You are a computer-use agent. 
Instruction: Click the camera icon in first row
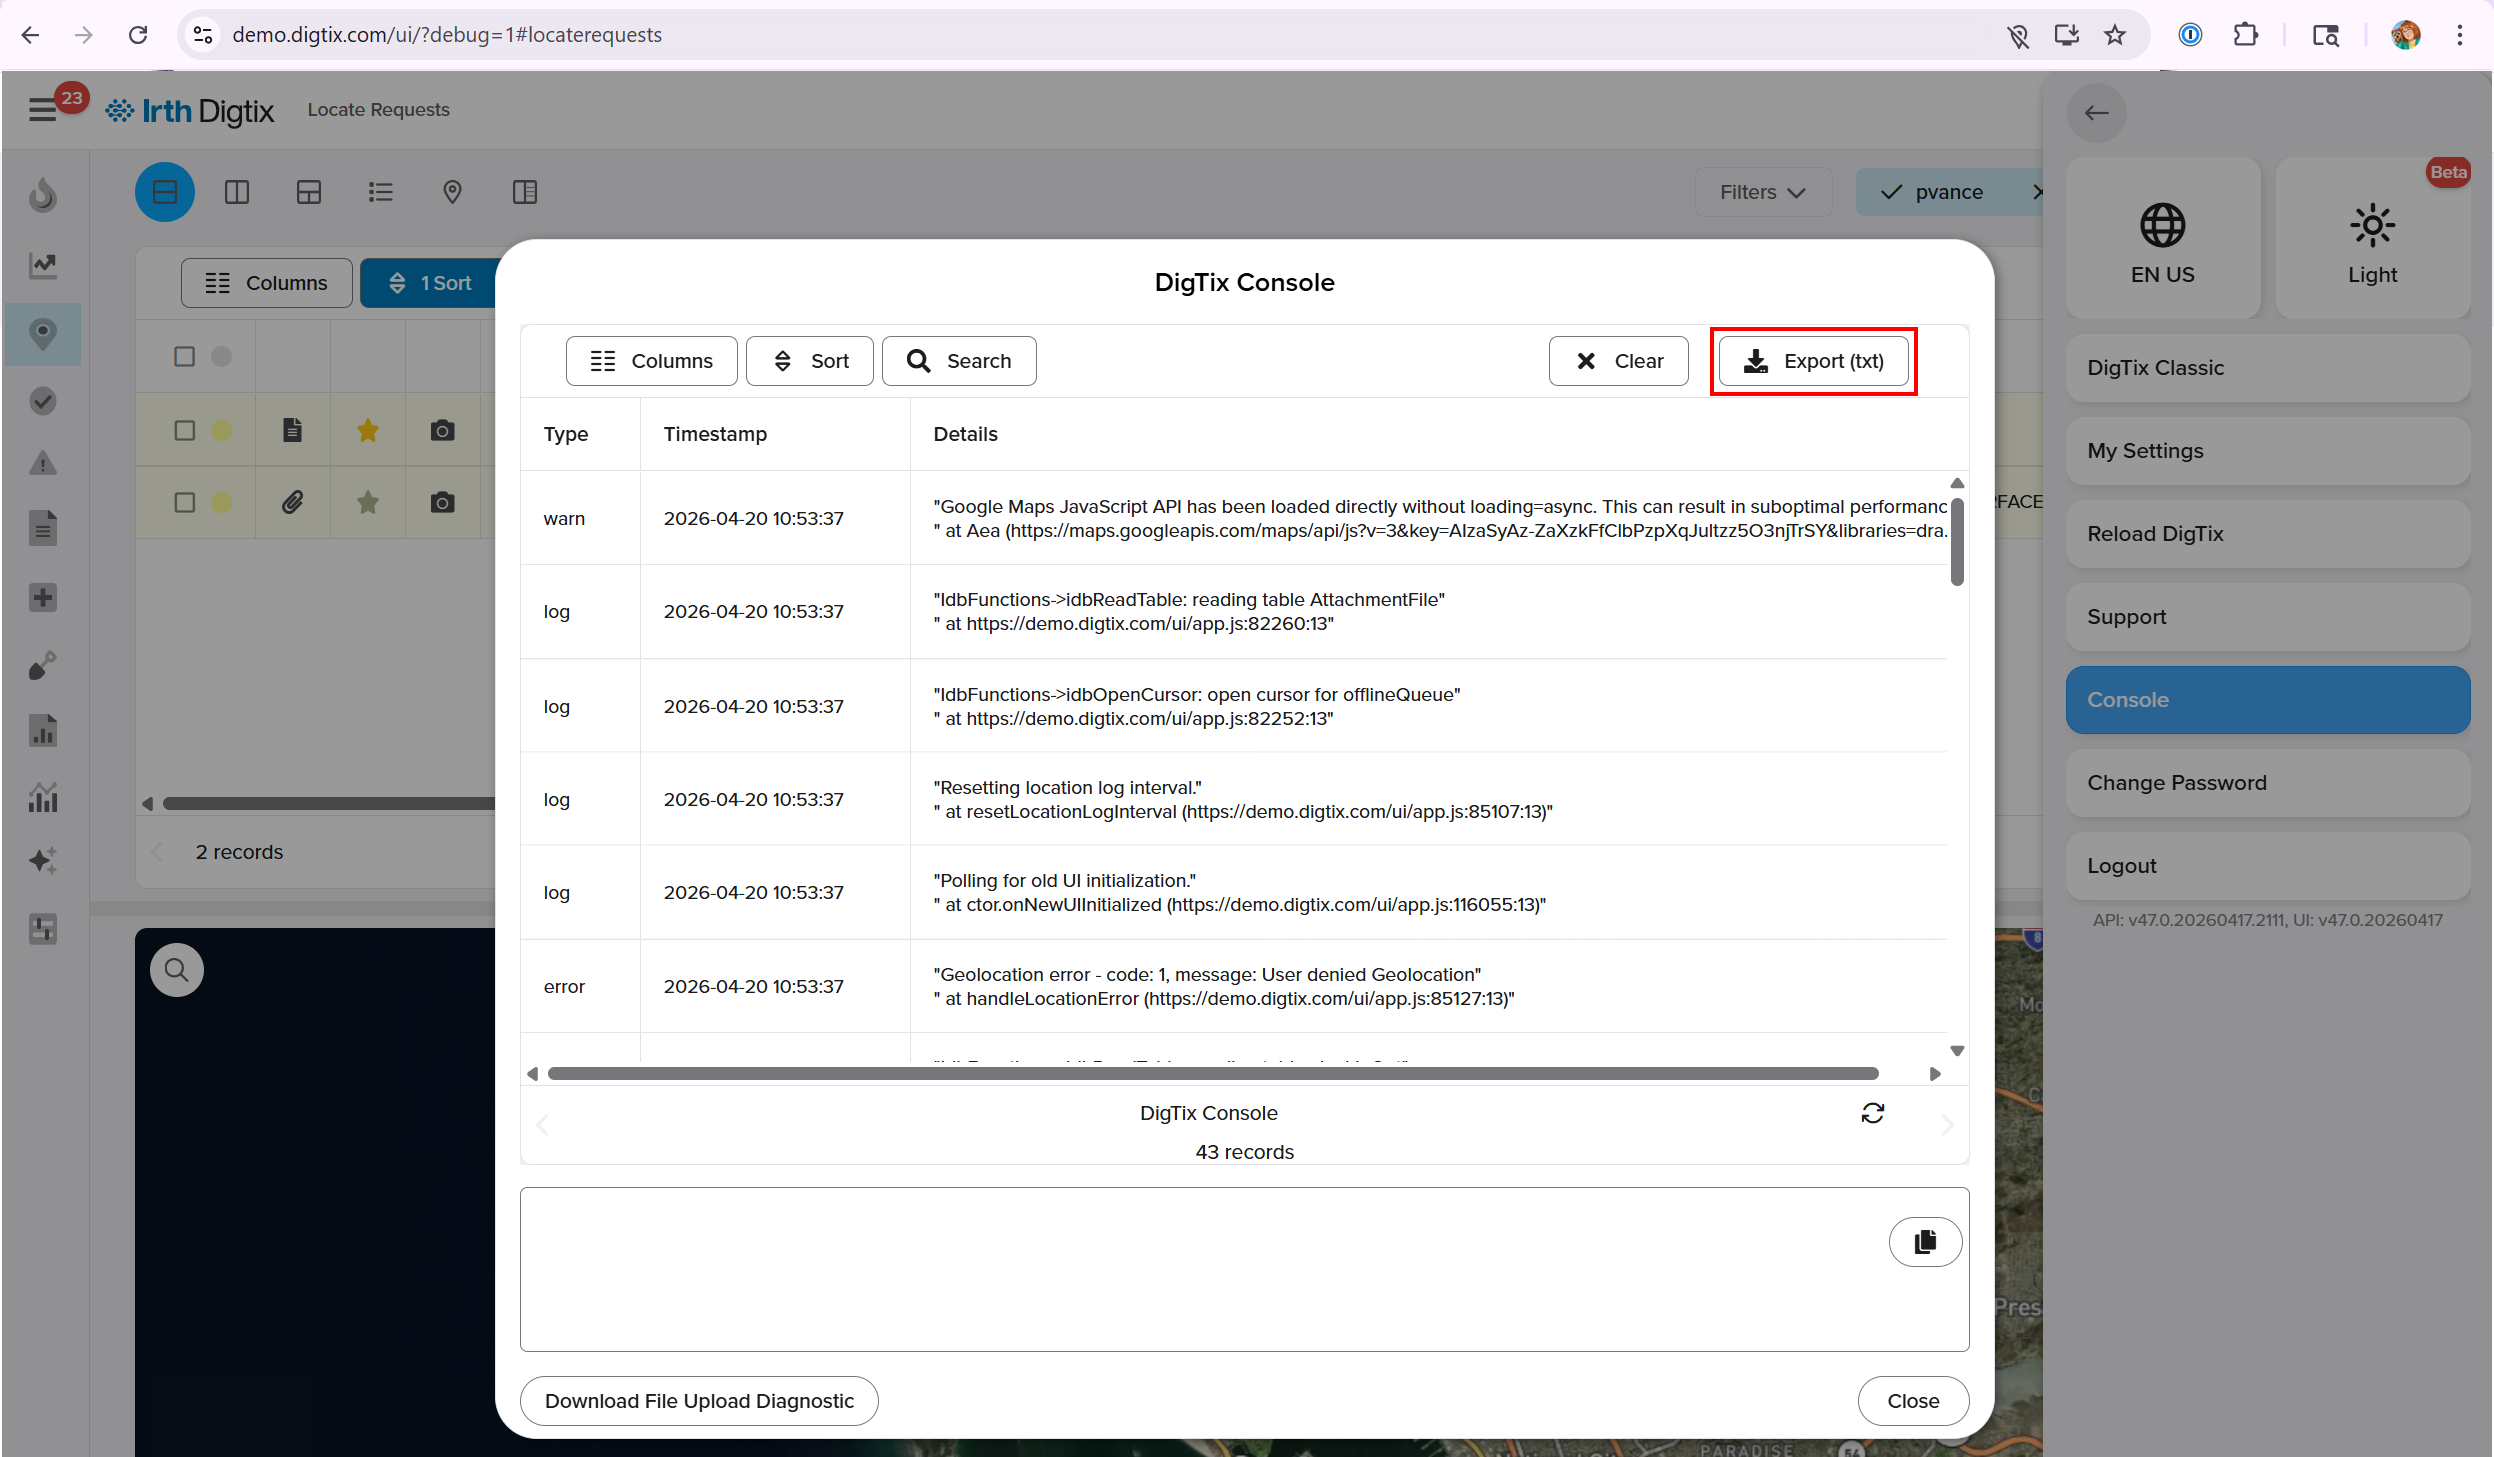pyautogui.click(x=442, y=430)
